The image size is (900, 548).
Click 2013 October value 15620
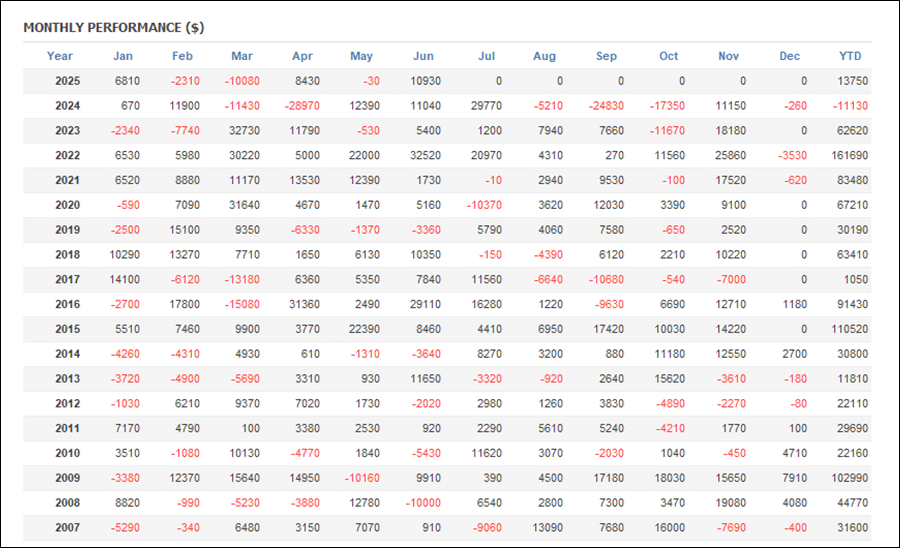(x=670, y=379)
